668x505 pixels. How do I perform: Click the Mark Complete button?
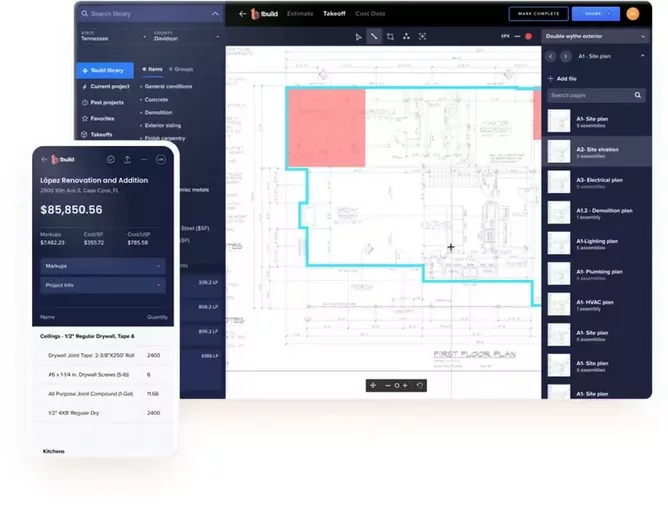[538, 14]
